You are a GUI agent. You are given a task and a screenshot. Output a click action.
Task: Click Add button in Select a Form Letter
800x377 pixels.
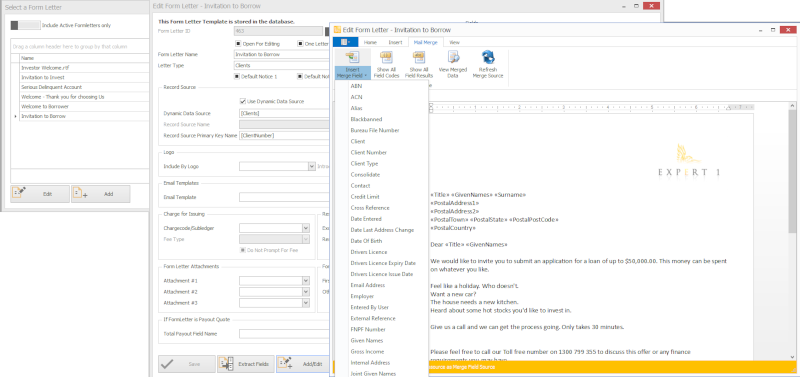pos(101,194)
